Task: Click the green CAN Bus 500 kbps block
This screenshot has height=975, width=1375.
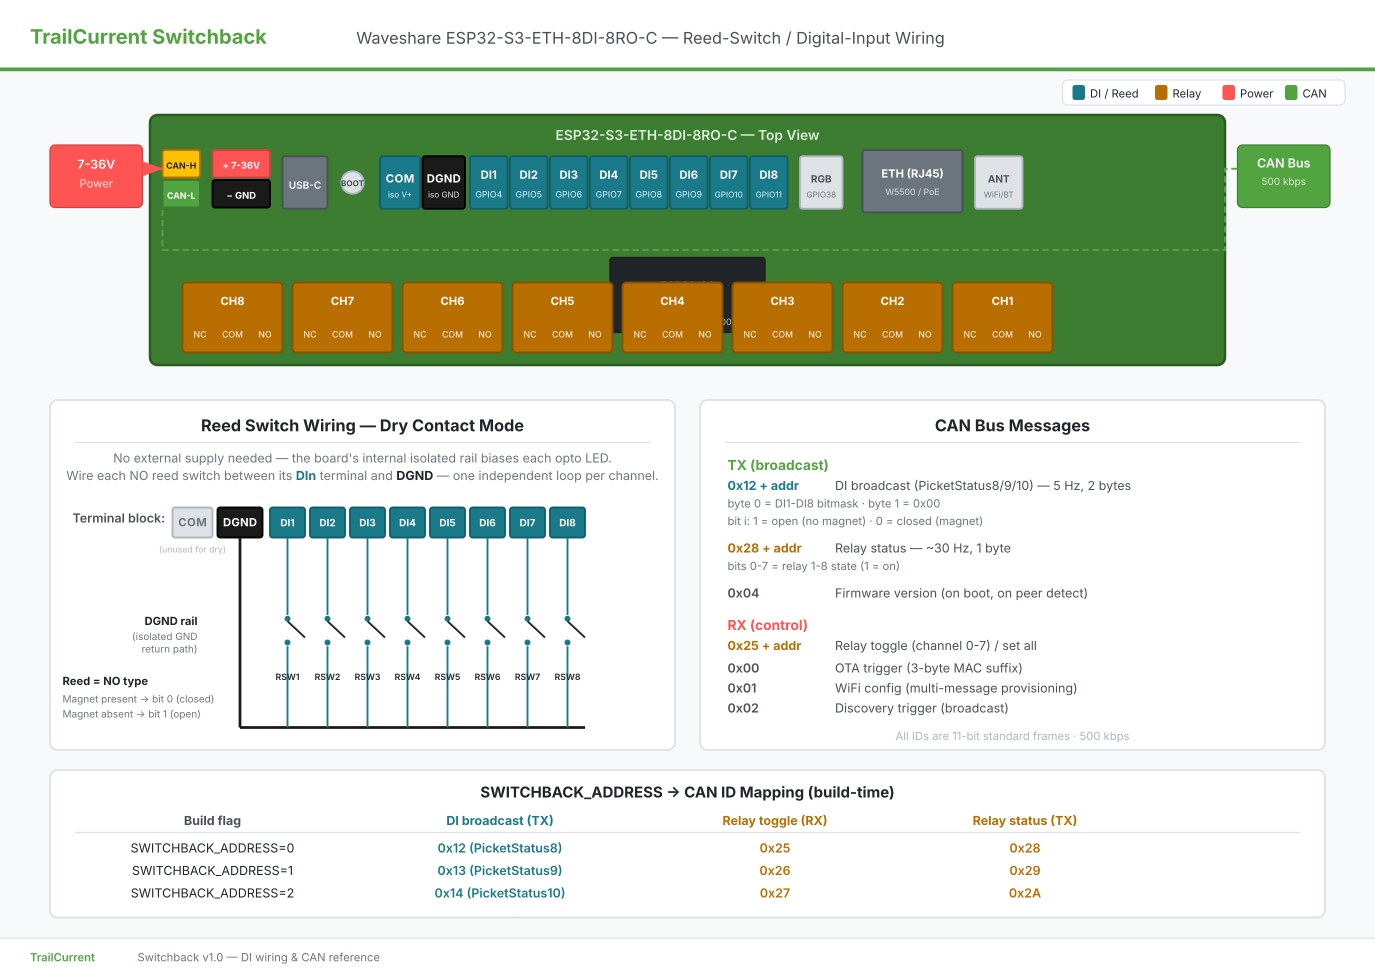Action: pyautogui.click(x=1284, y=176)
